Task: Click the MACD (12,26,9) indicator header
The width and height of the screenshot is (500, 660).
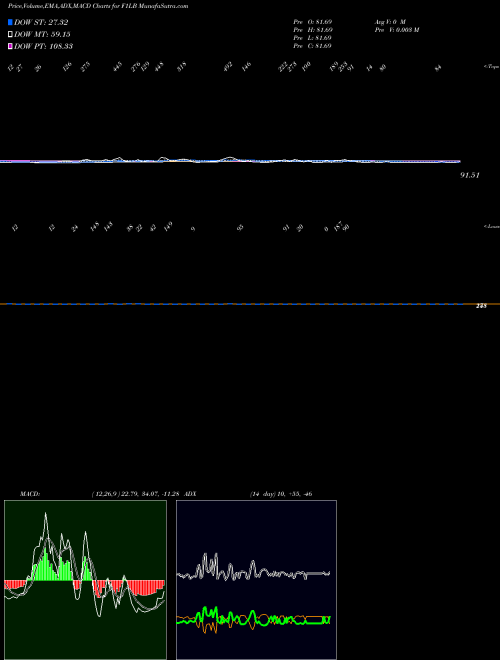Action: coord(100,494)
